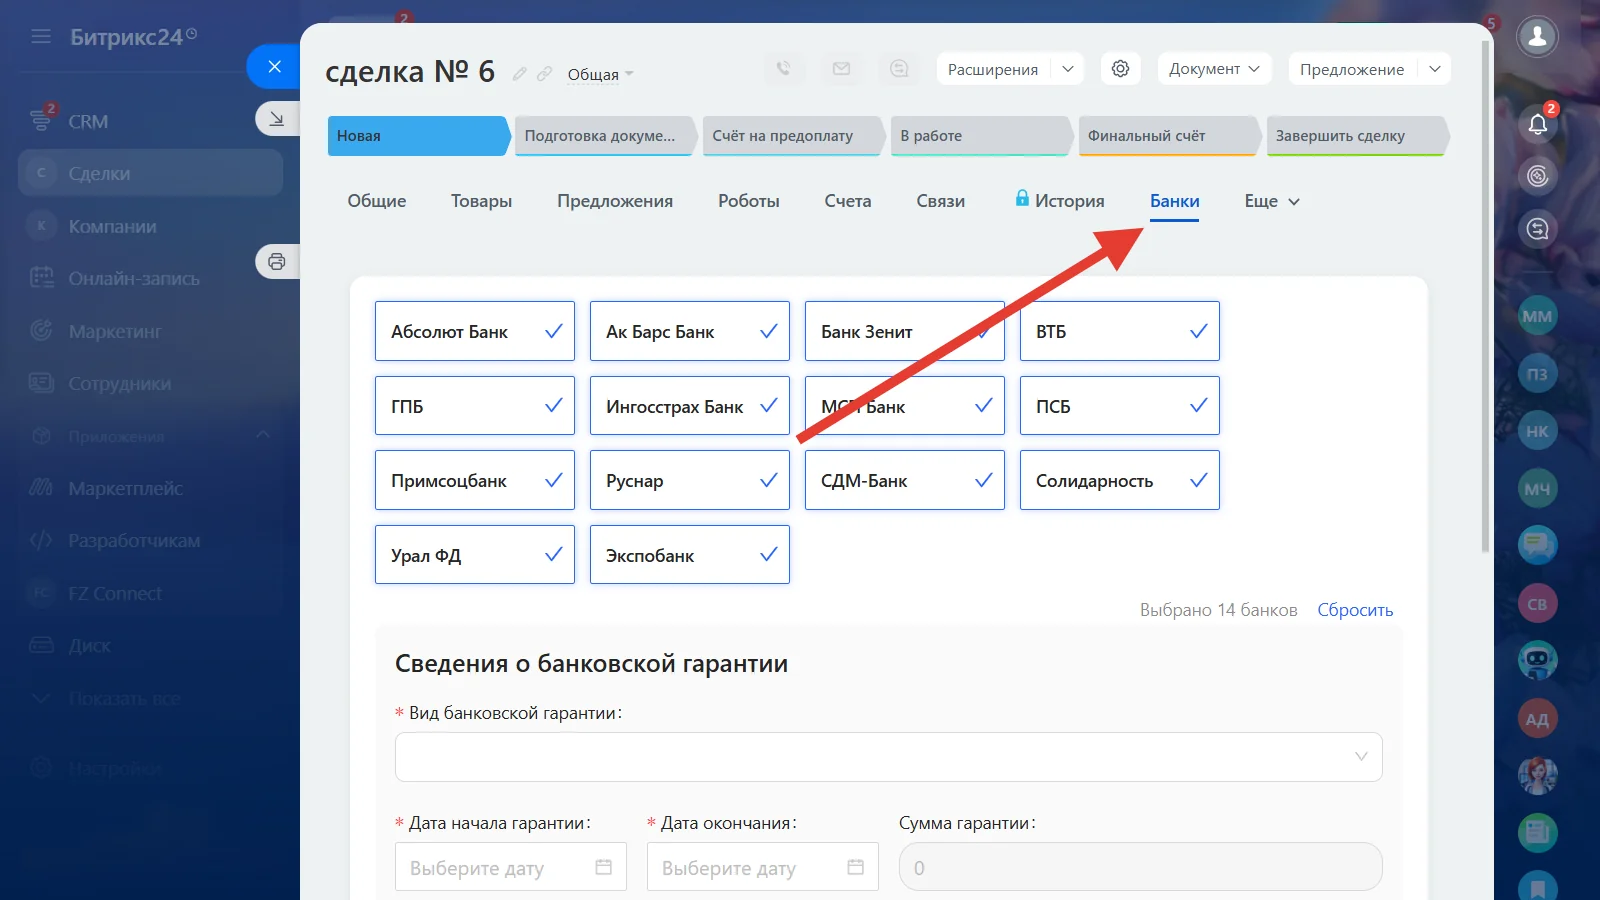
Task: Open the Предложения tab
Action: [x=615, y=201]
